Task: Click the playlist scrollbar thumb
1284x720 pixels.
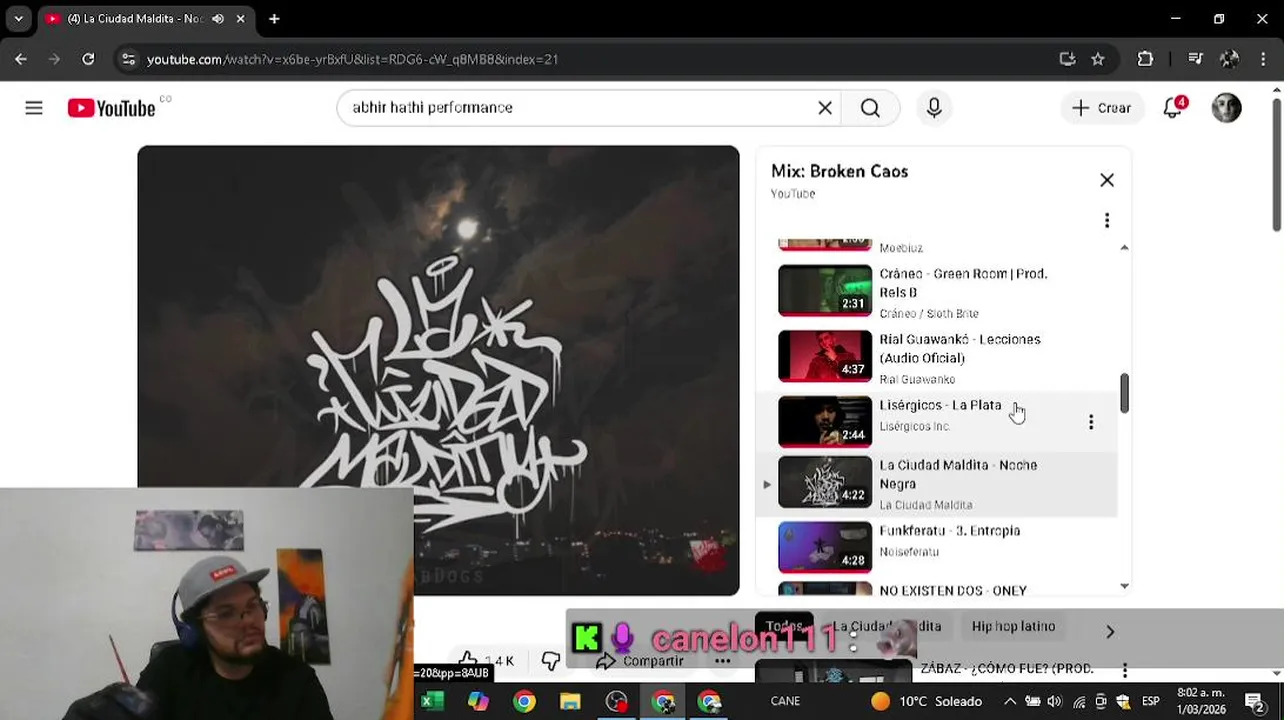Action: pyautogui.click(x=1124, y=393)
